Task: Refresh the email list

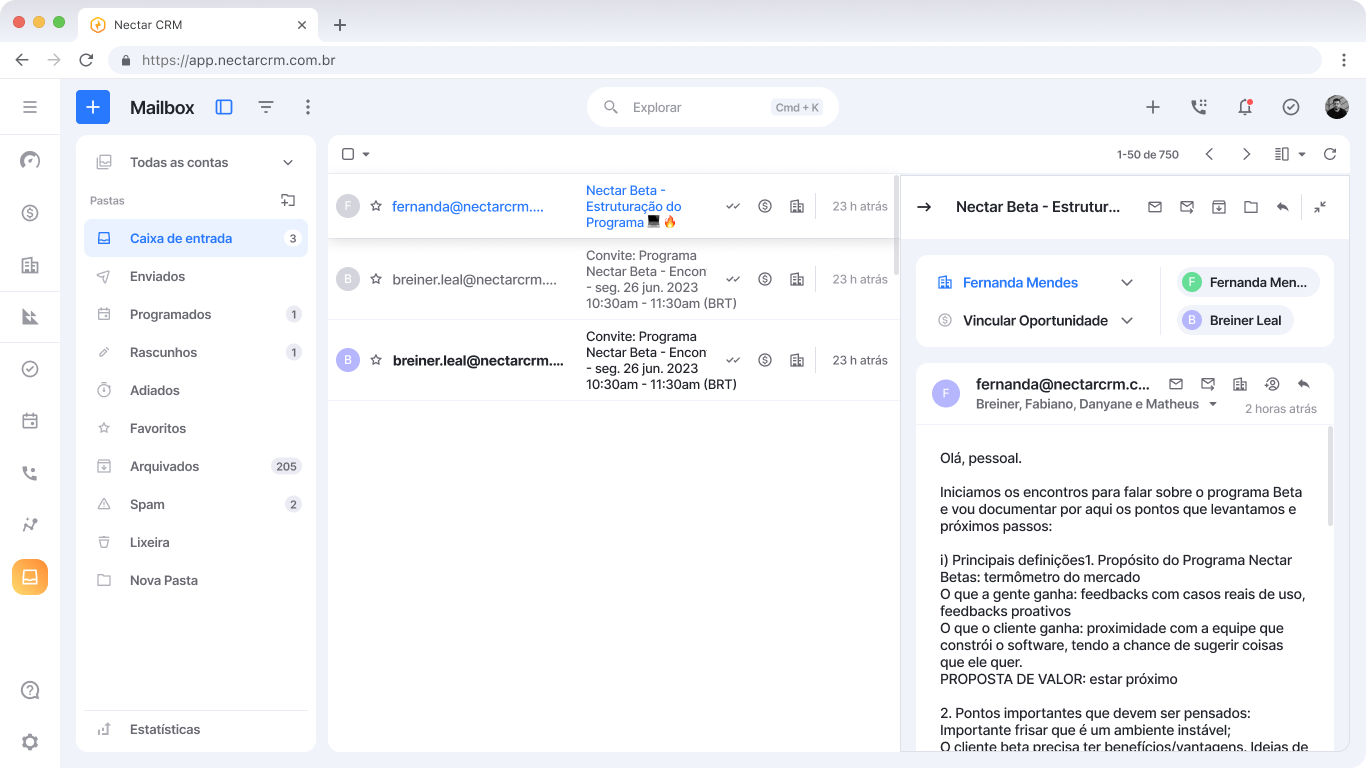Action: point(1330,154)
